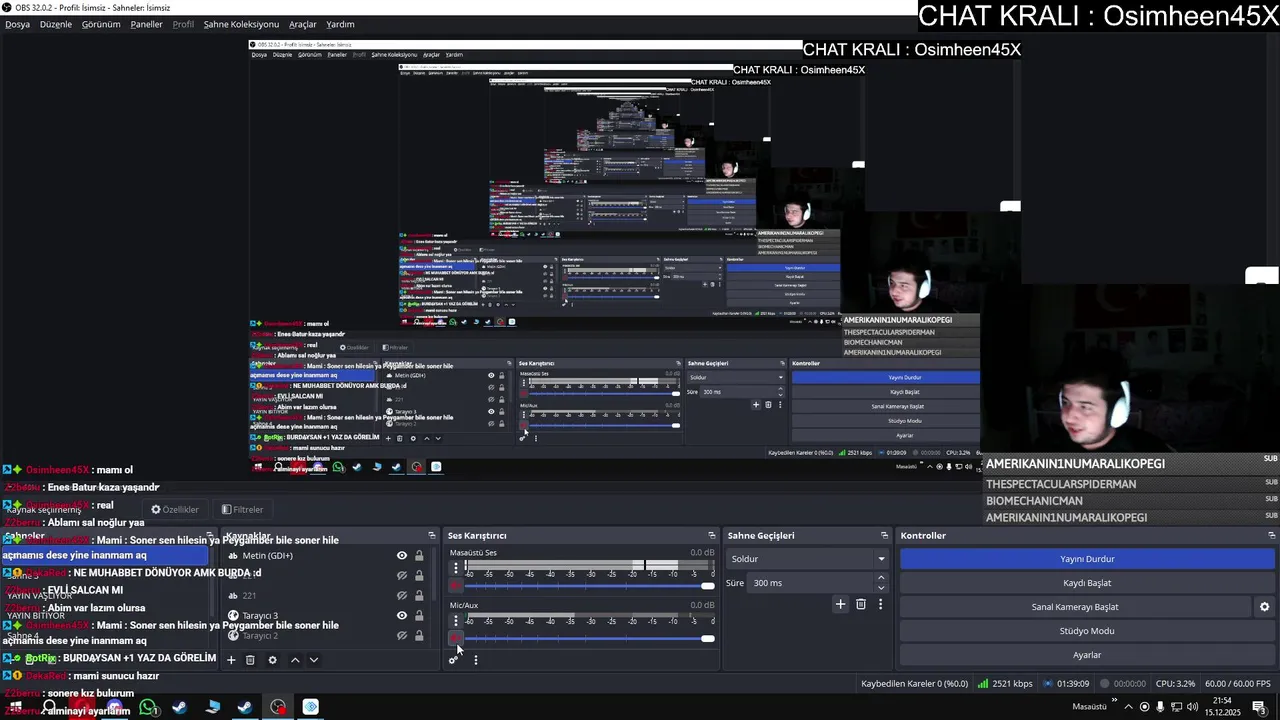Show hidden system tray icons chevron

click(x=1128, y=707)
